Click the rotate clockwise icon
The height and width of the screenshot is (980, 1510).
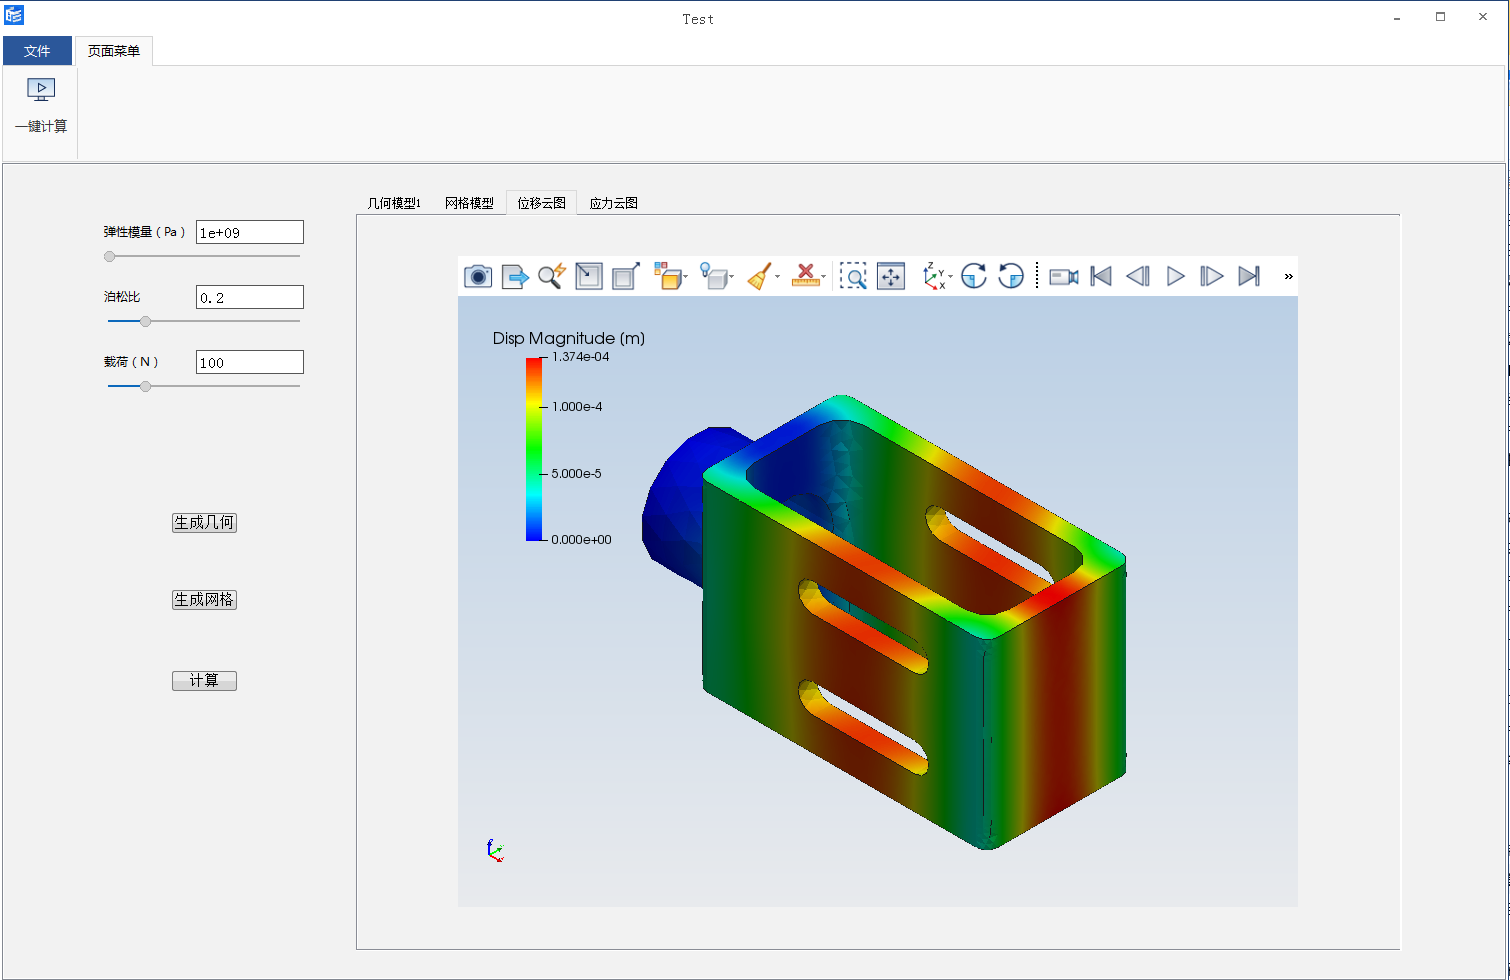(974, 276)
